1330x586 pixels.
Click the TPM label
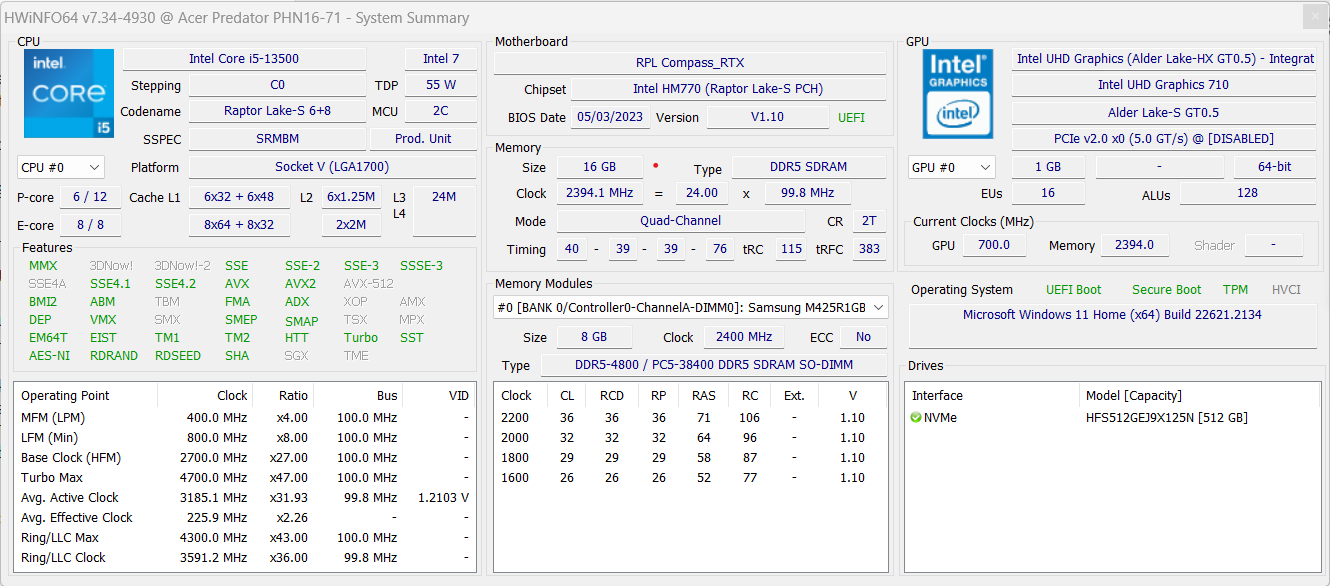(x=1235, y=290)
